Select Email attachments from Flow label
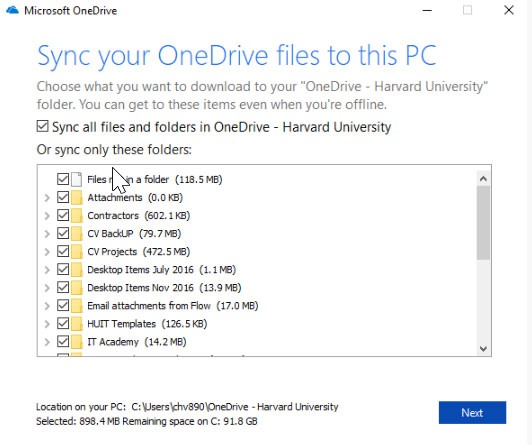Image resolution: width=532 pixels, height=445 pixels. click(173, 306)
